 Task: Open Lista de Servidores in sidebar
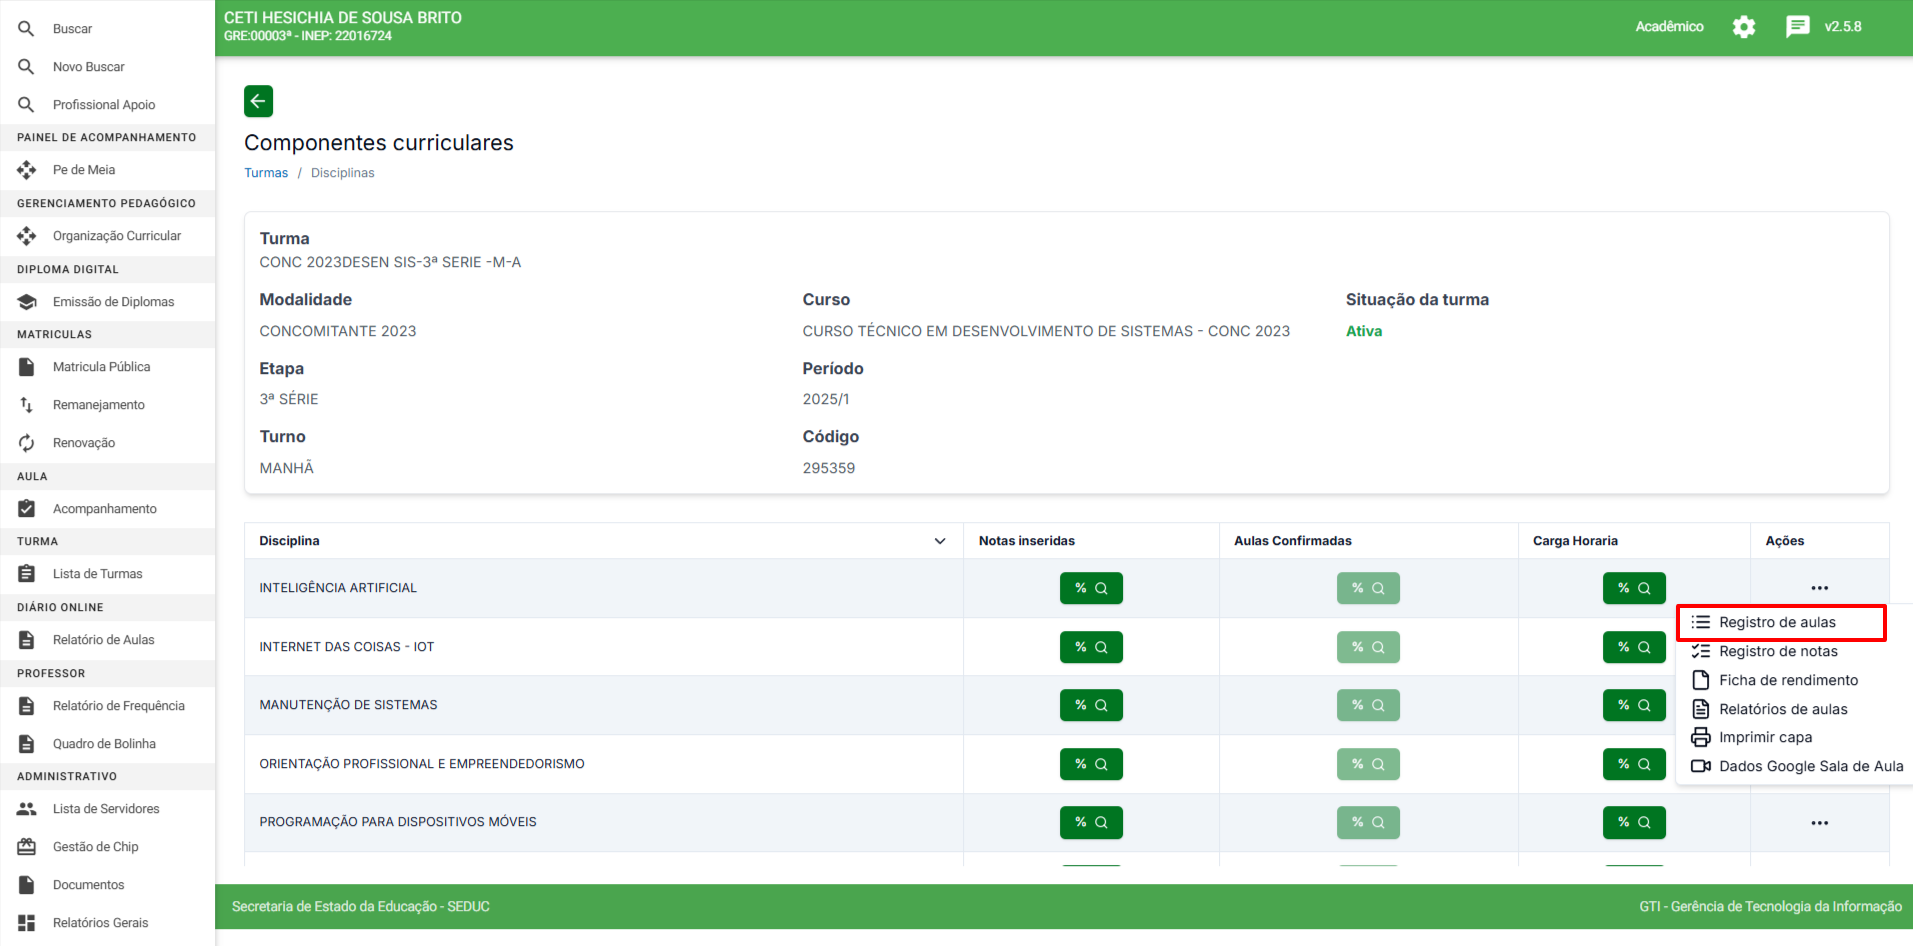(106, 809)
